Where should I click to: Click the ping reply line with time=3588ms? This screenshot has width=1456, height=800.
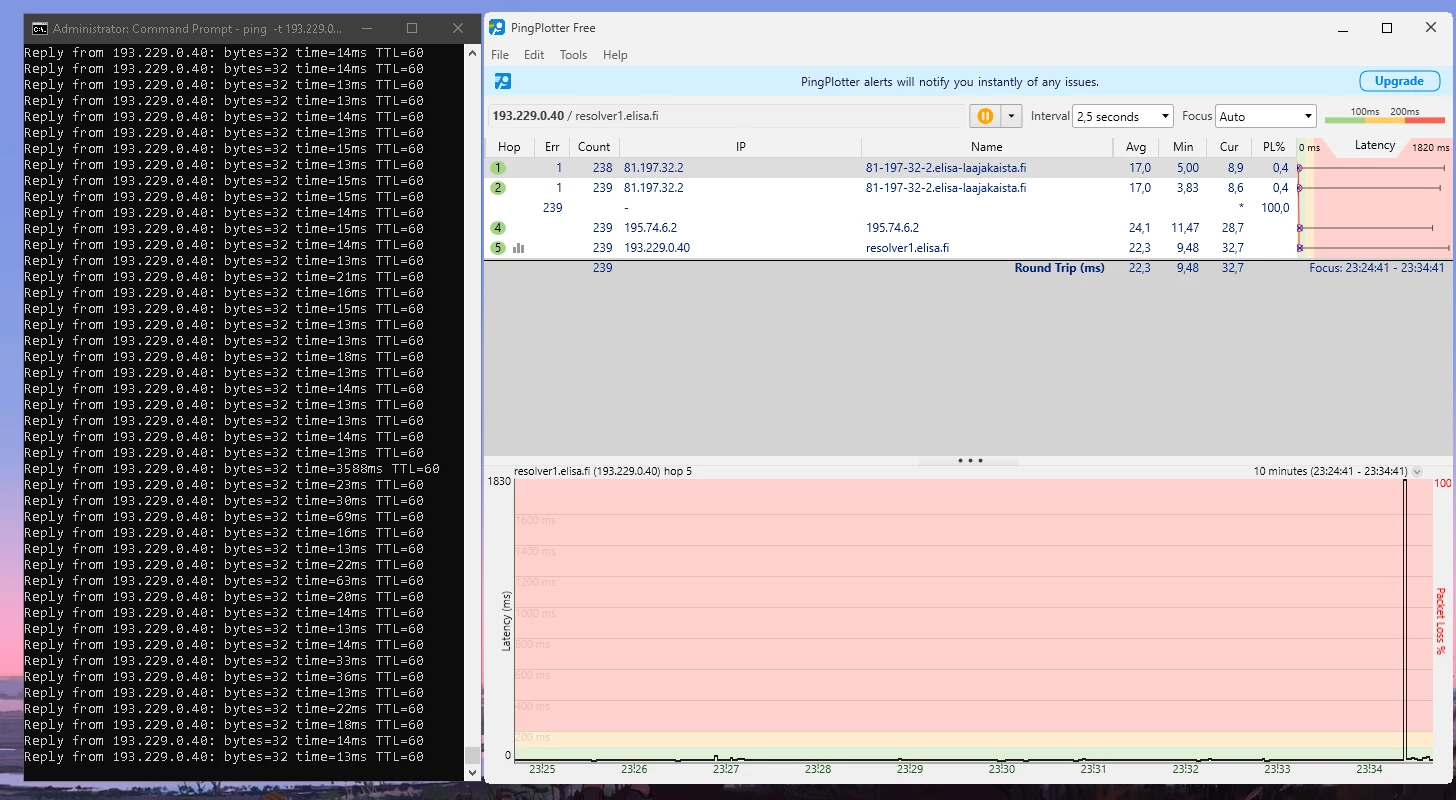231,469
